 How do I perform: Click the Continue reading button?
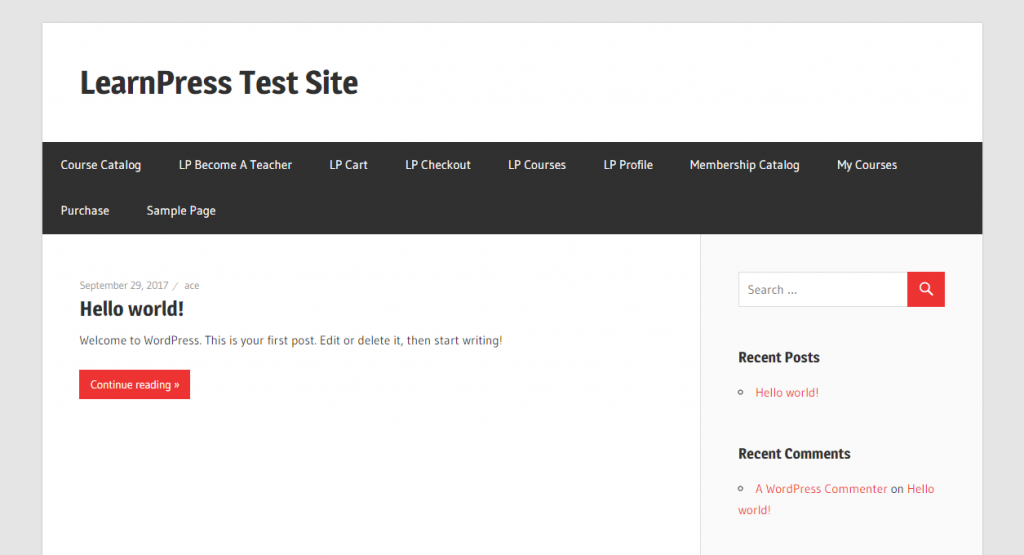tap(135, 385)
